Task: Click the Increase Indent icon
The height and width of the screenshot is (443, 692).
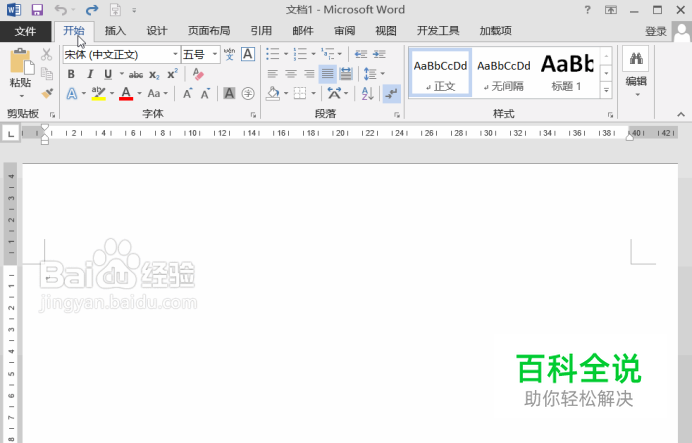Action: tap(380, 54)
